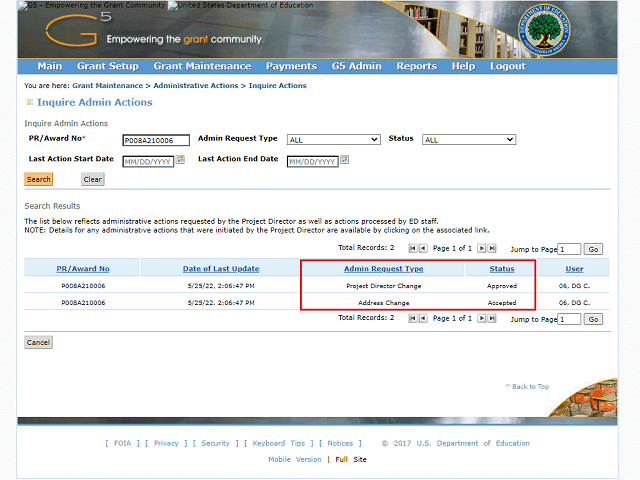Open the Grant Maintenance menu
Image resolution: width=640 pixels, height=480 pixels.
[202, 66]
